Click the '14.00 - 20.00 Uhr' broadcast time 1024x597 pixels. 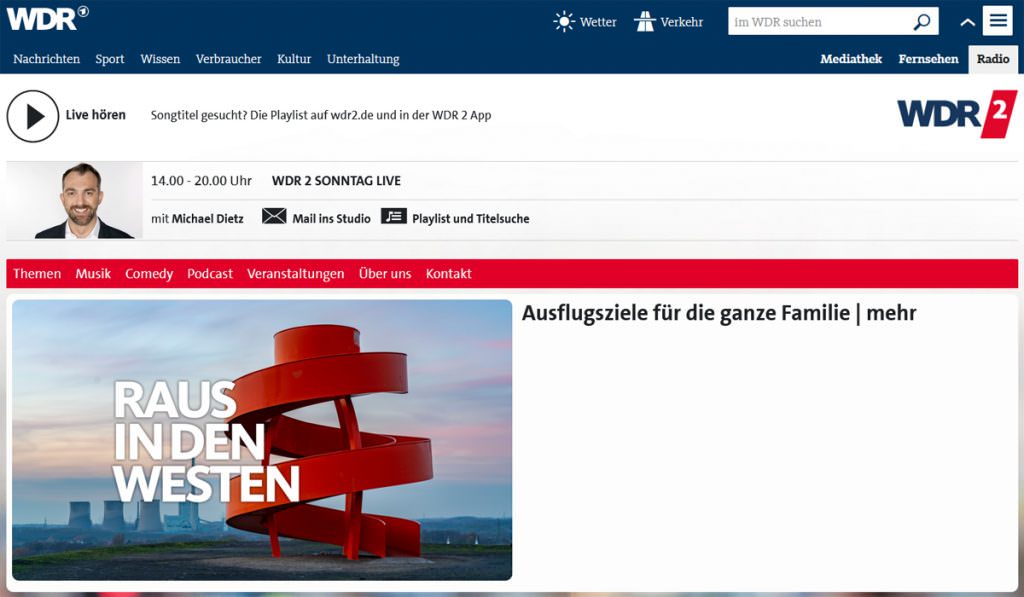[x=201, y=181]
